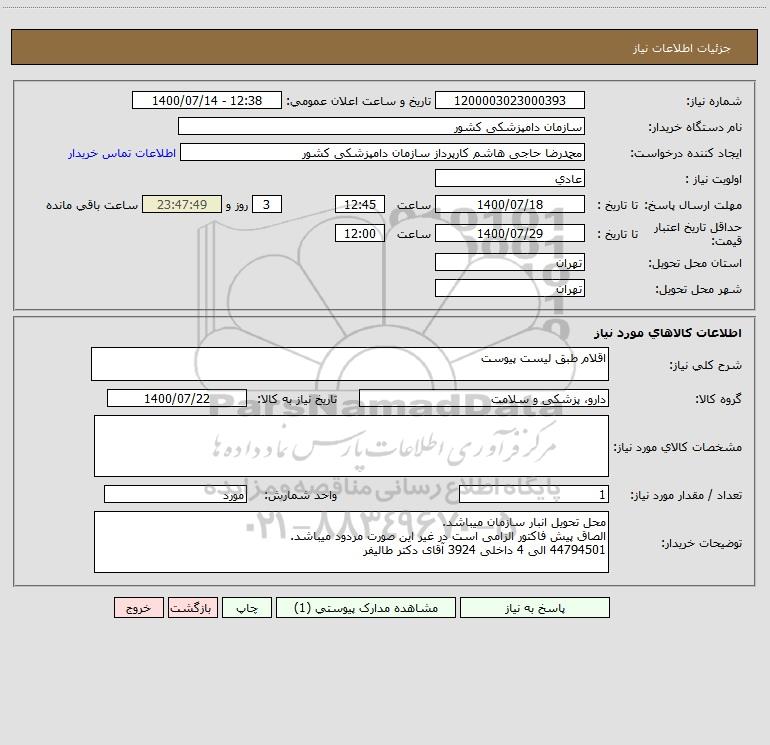Image resolution: width=770 pixels, height=745 pixels.
Task: Click the 'توضیحات خریدار:' label
Action: pyautogui.click(x=701, y=543)
